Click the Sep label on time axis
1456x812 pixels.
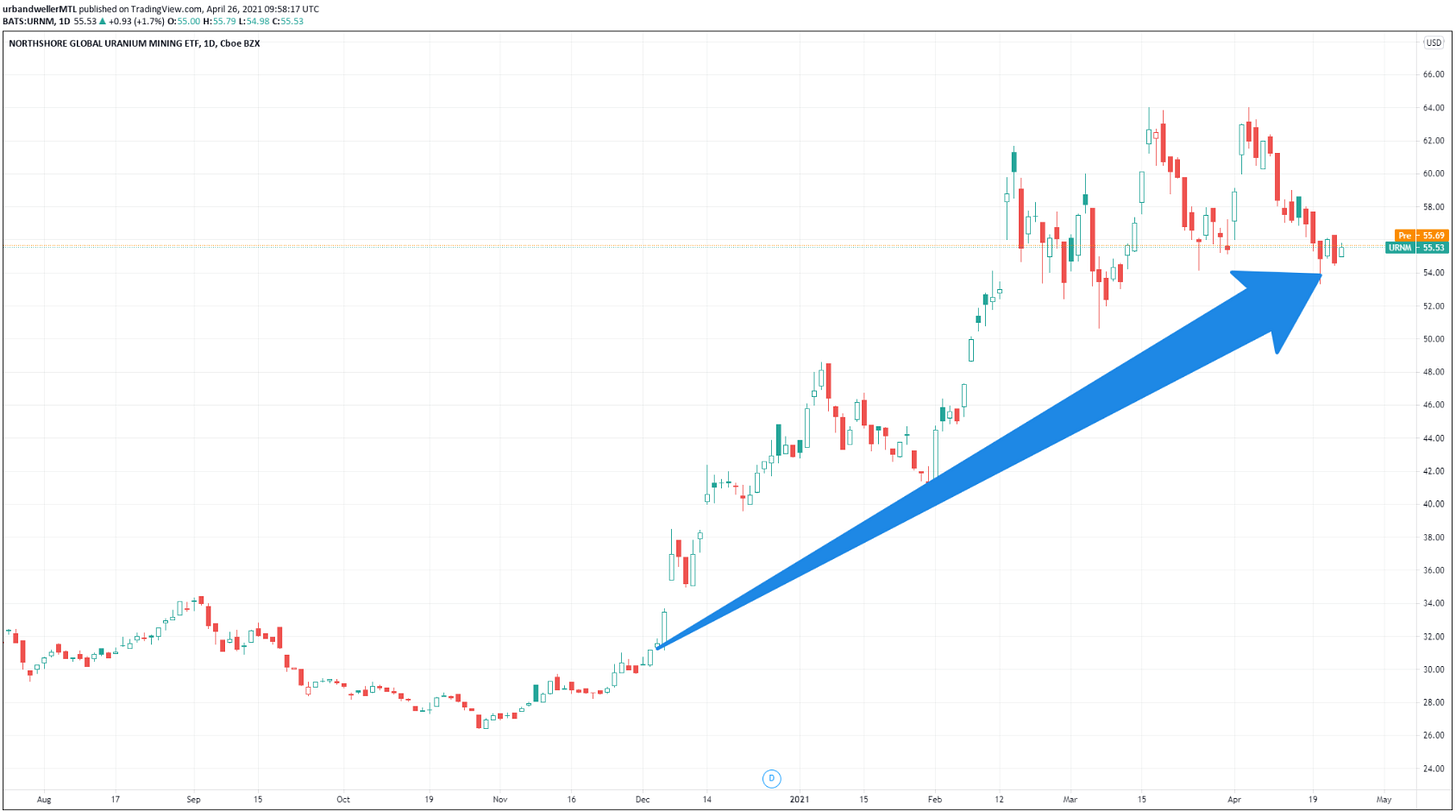click(194, 800)
